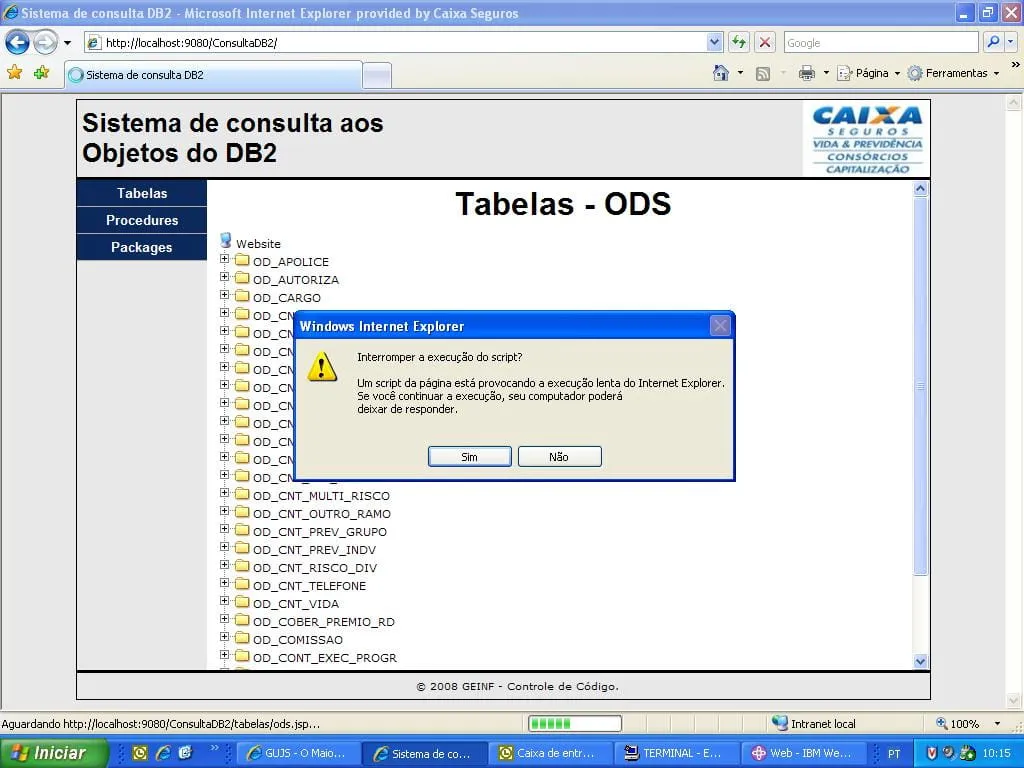The image size is (1024, 768).
Task: Select the OD_CNT_PREV_INDV tree label
Action: pyautogui.click(x=314, y=550)
